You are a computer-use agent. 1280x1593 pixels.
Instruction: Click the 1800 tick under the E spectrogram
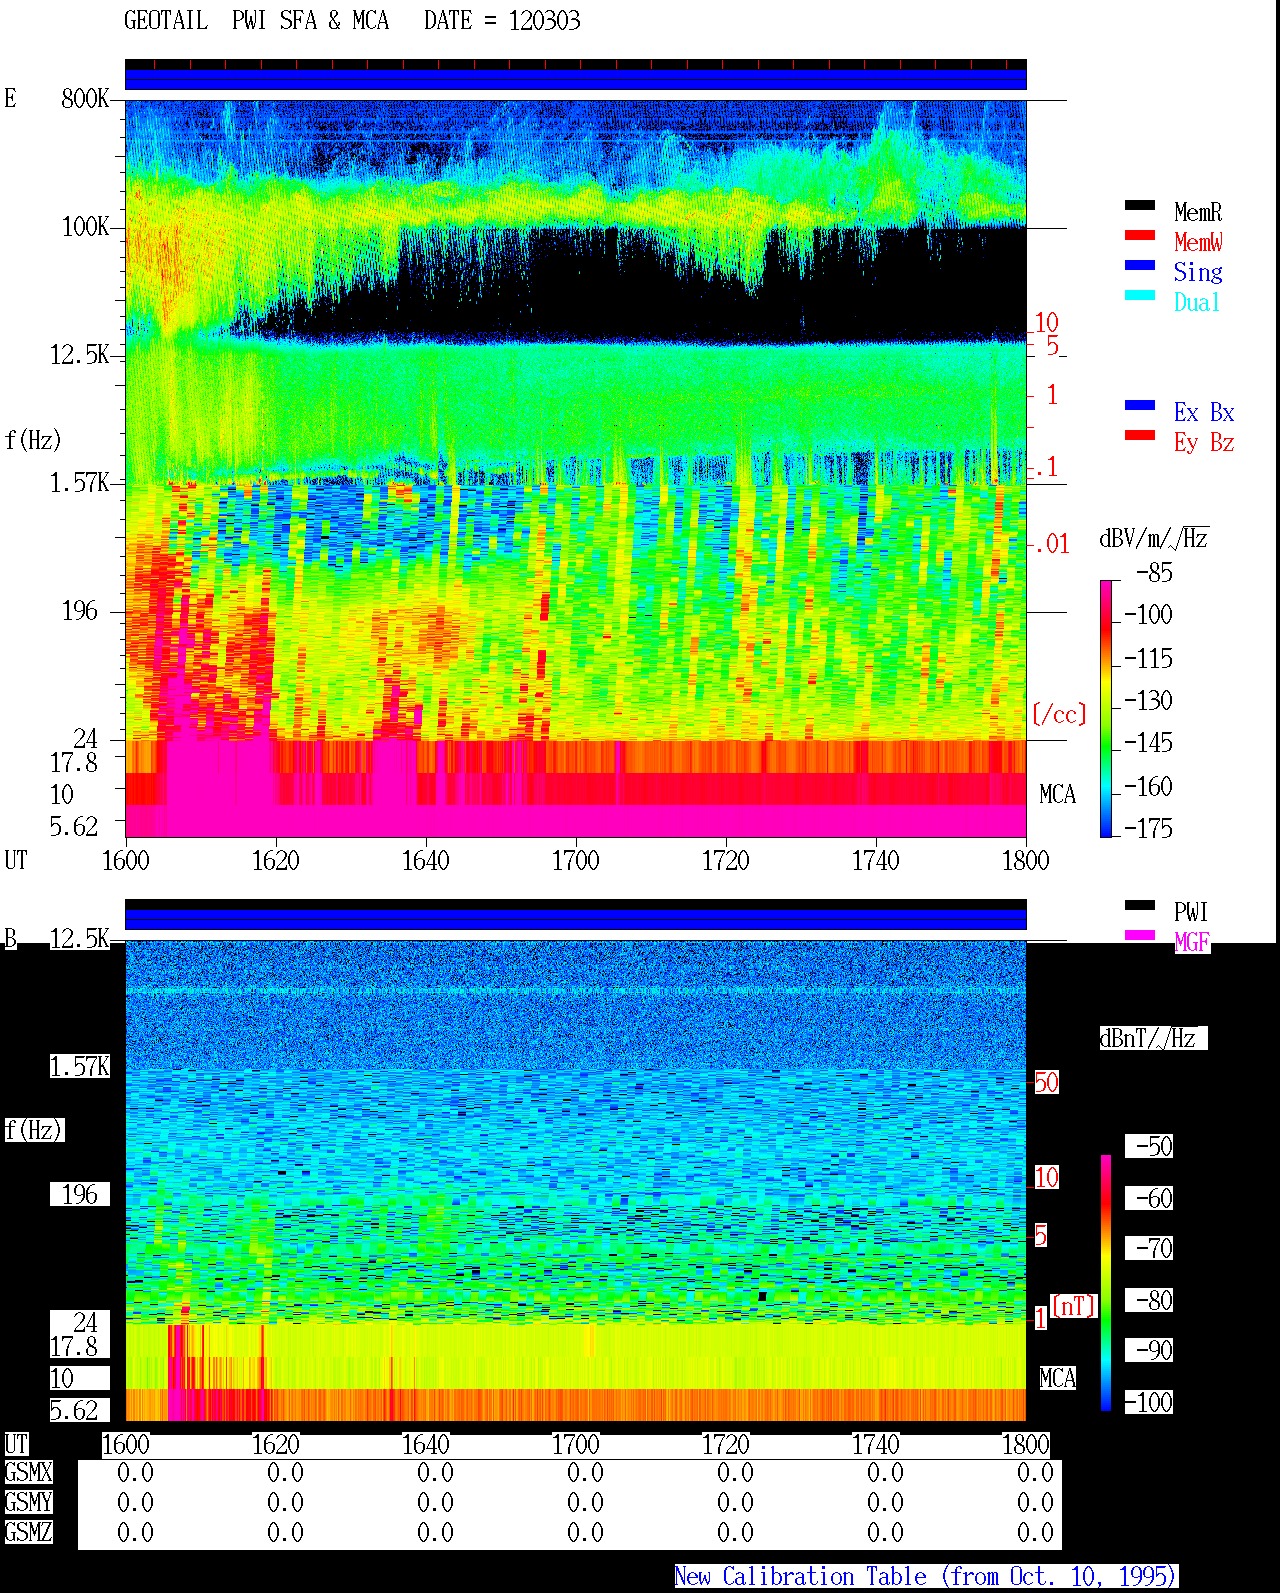[x=1026, y=860]
